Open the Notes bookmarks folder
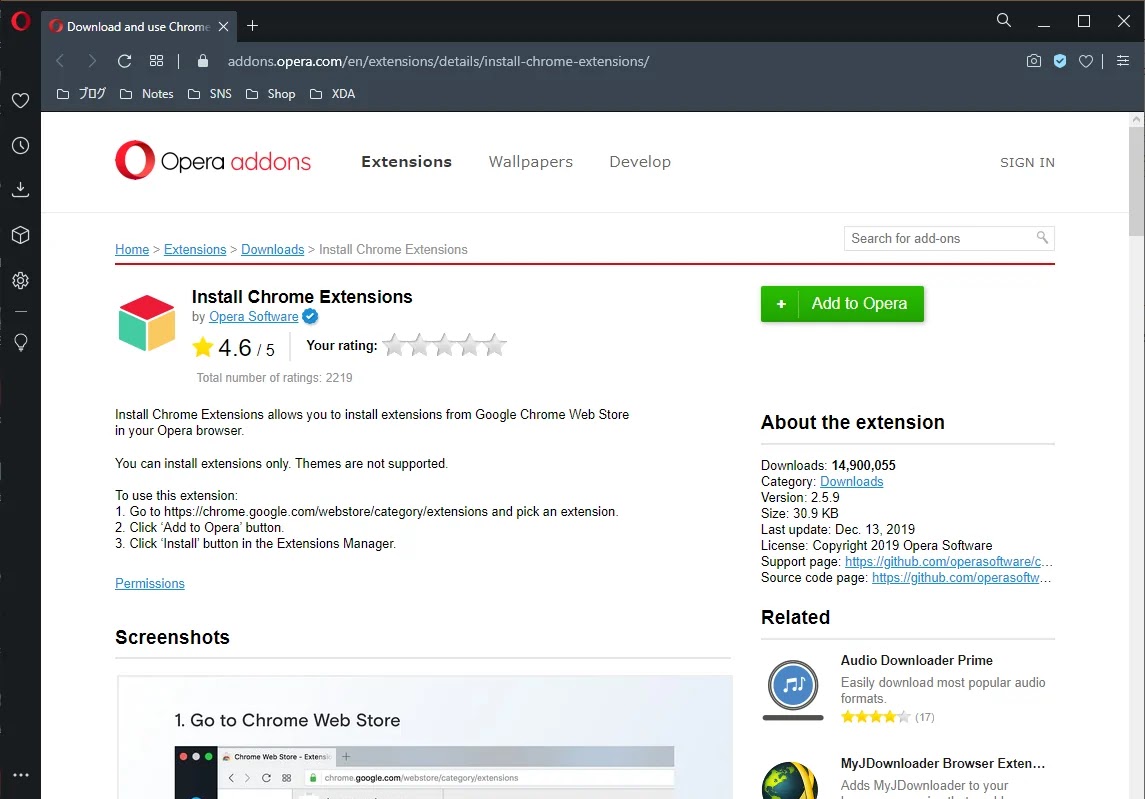The width and height of the screenshot is (1145, 799). coord(147,93)
